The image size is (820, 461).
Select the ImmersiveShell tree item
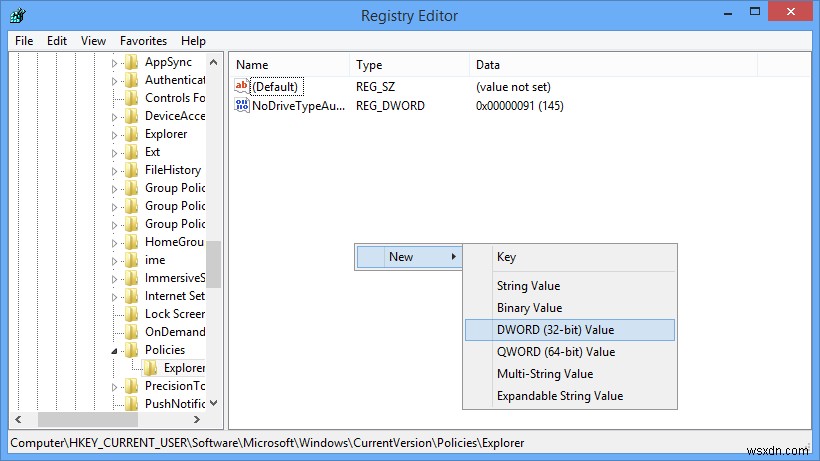coord(175,278)
